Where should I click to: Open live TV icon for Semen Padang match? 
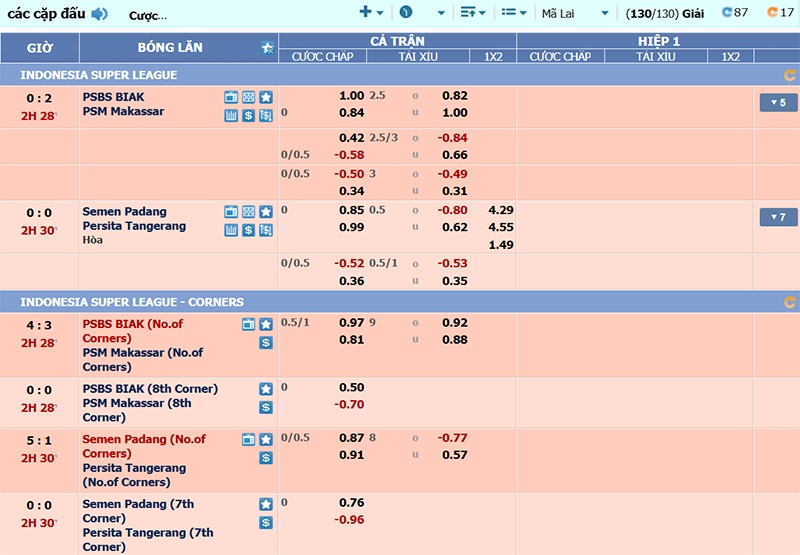click(231, 212)
